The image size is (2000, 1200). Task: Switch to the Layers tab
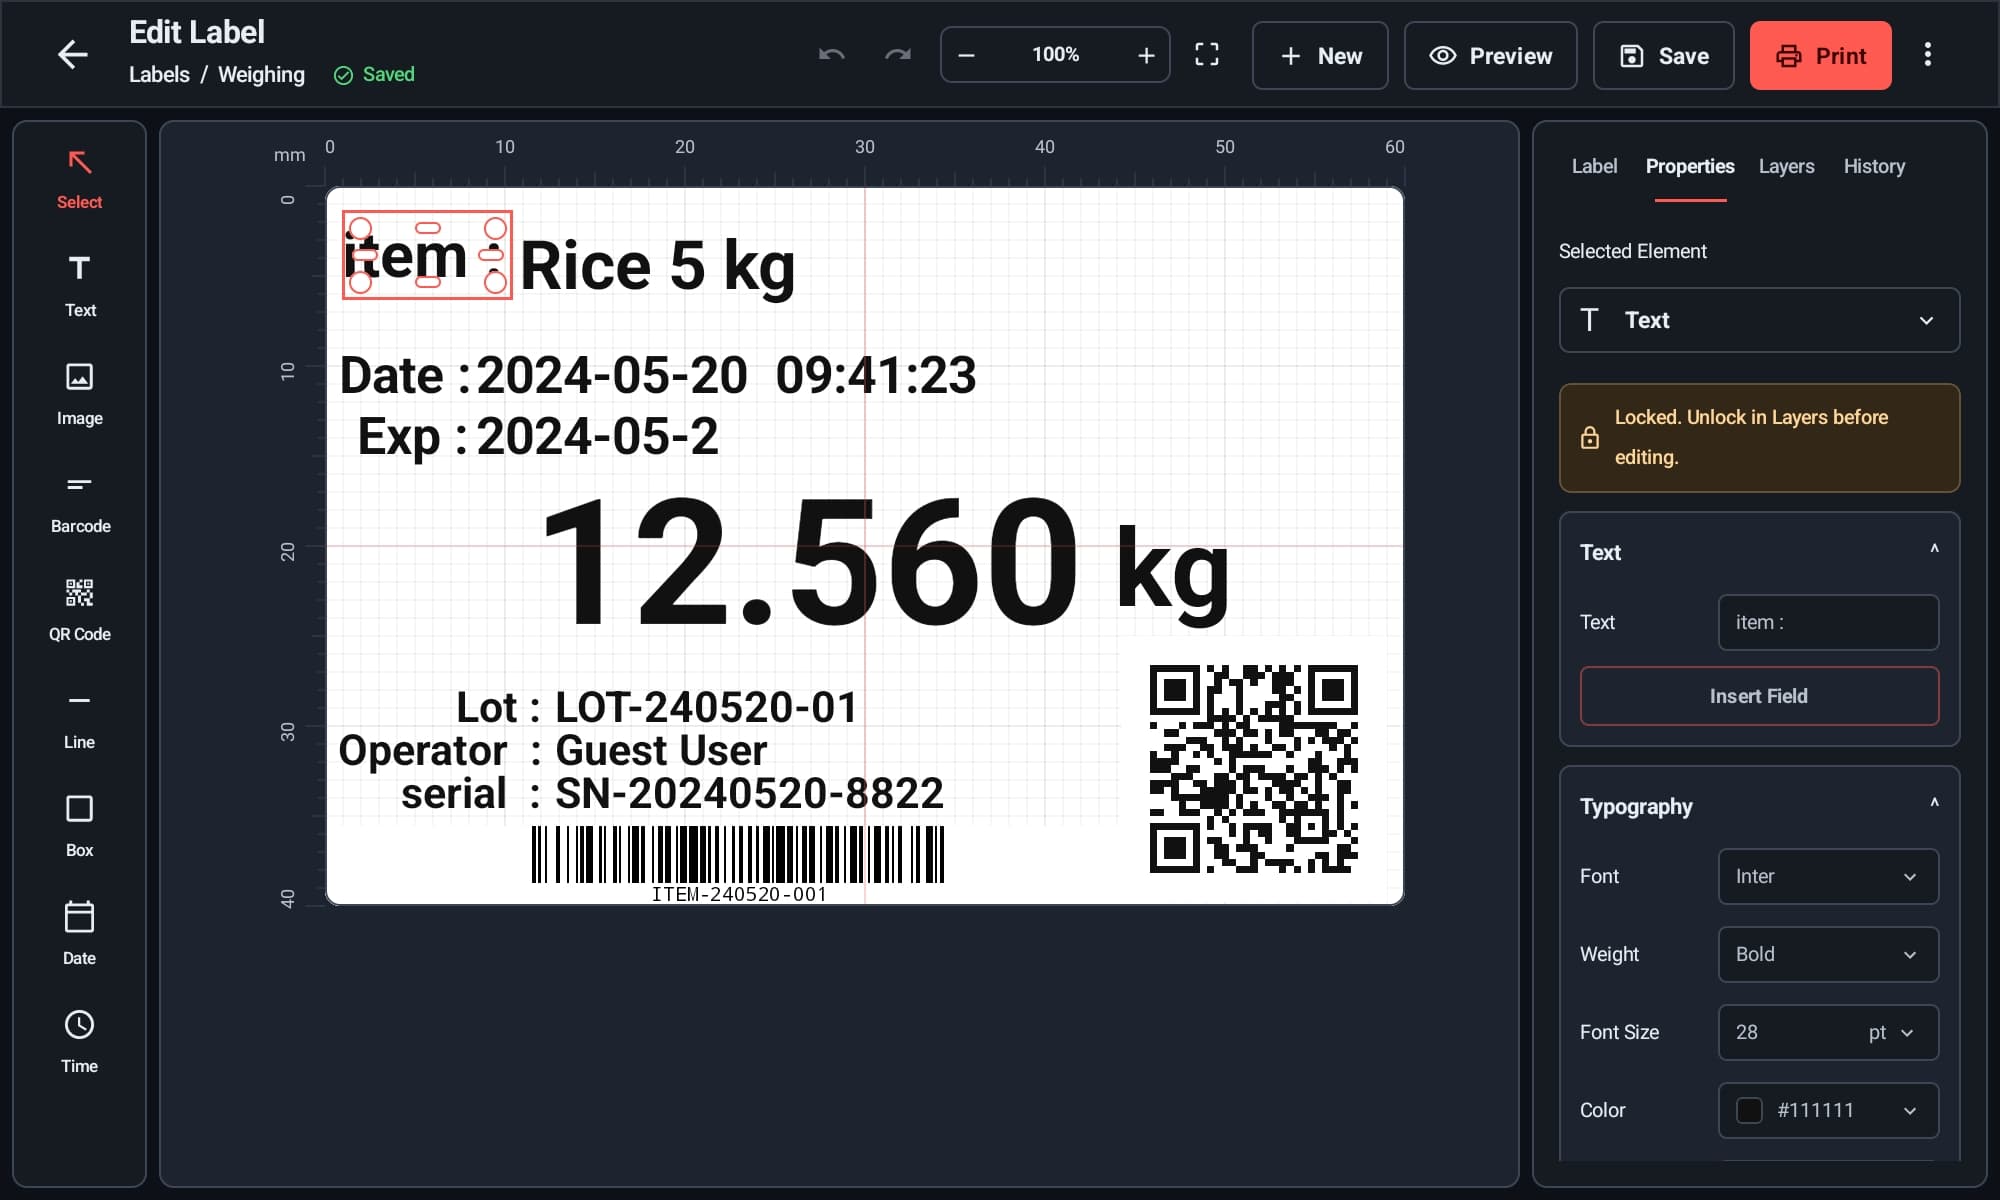1786,166
